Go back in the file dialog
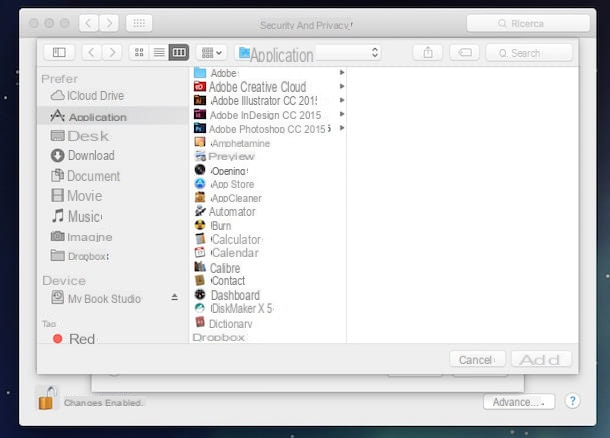Image resolution: width=610 pixels, height=438 pixels. click(92, 52)
